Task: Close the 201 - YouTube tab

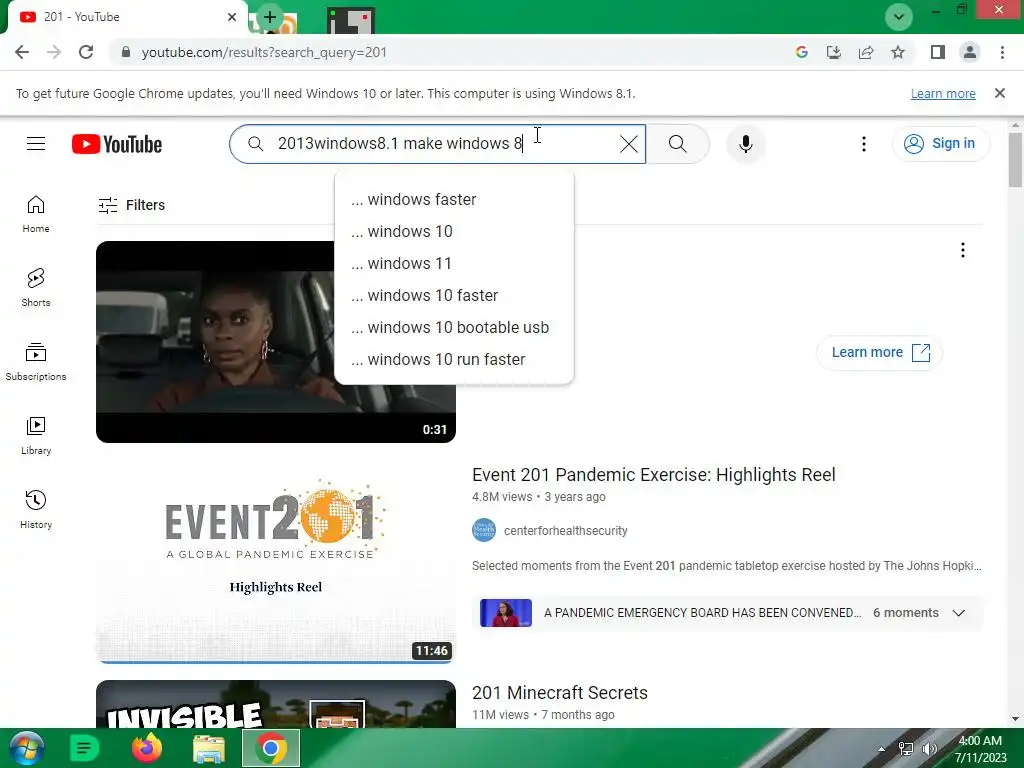Action: 232,17
